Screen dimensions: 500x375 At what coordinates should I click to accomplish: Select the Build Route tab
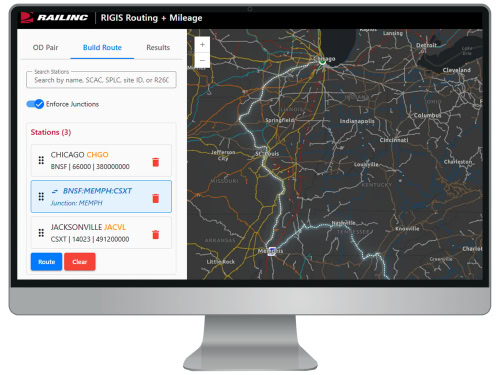[102, 48]
